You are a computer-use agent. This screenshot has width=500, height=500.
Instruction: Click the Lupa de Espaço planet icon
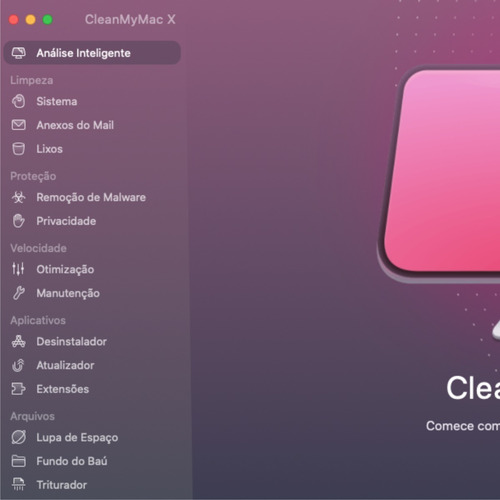coord(19,437)
